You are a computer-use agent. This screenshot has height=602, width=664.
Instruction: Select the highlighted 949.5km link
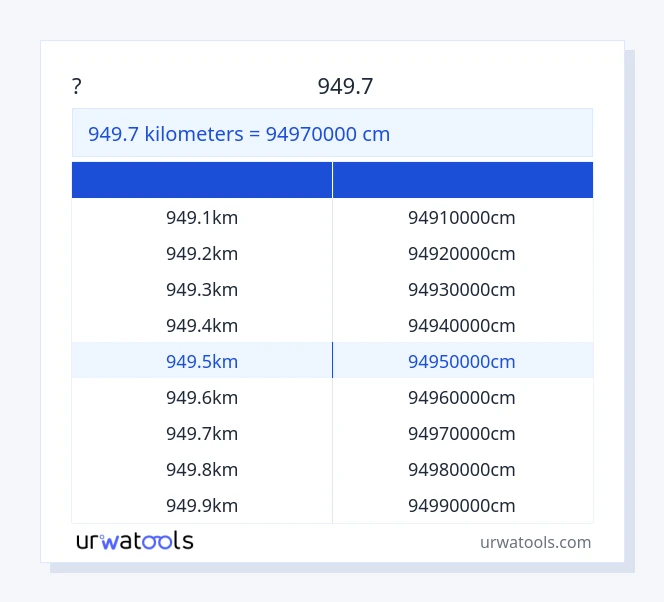point(202,361)
